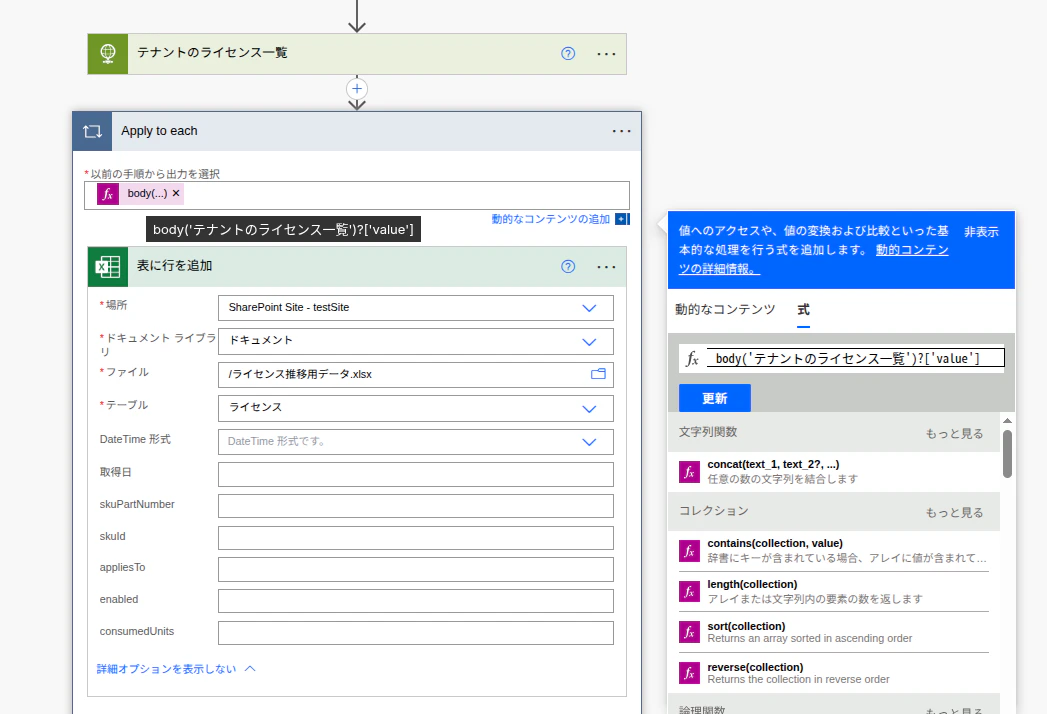
Task: Select the contains(collection, value) function
Action: pos(834,551)
